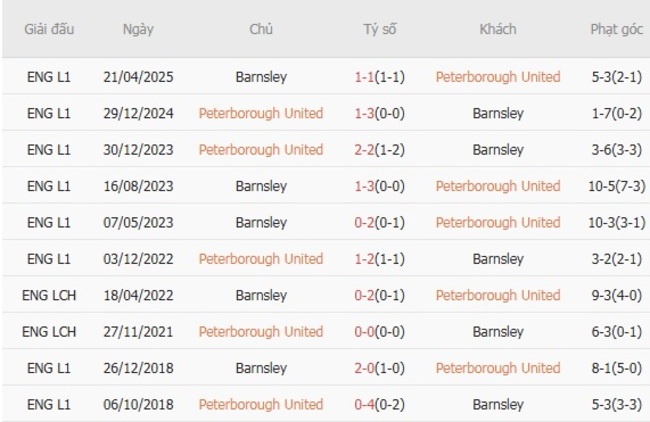Click Peterborough United in 03/12/2022 row
The width and height of the screenshot is (650, 422).
(x=261, y=259)
